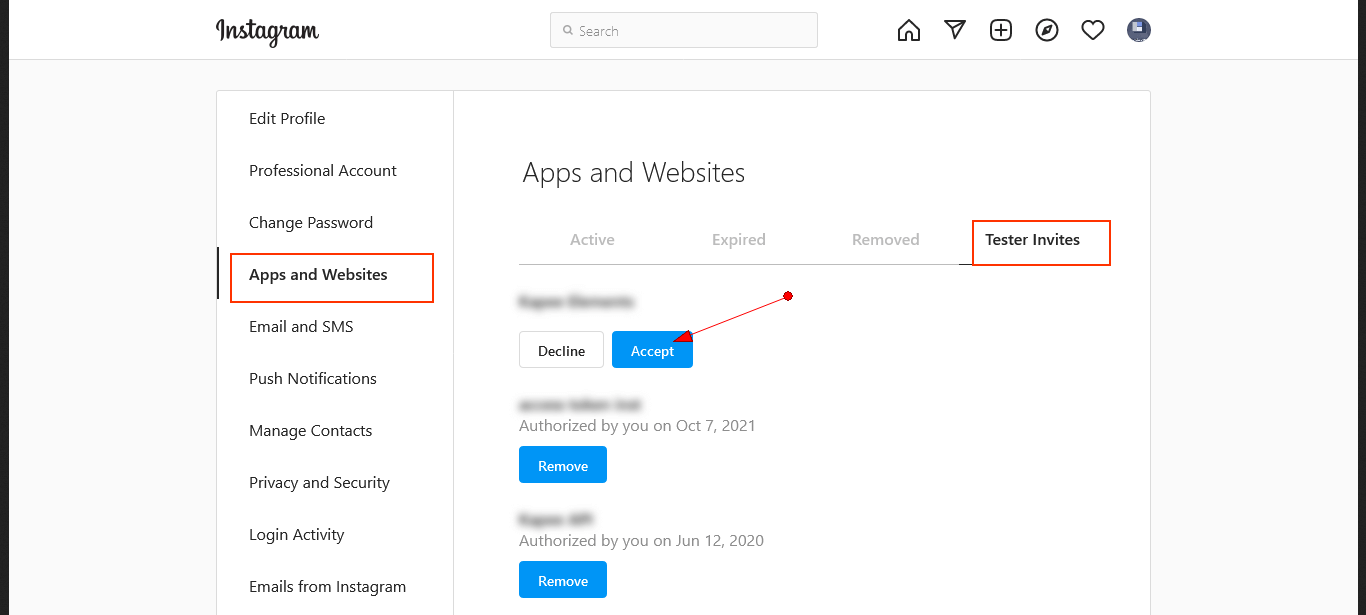Open Explore compass icon
The image size is (1366, 615).
point(1047,30)
